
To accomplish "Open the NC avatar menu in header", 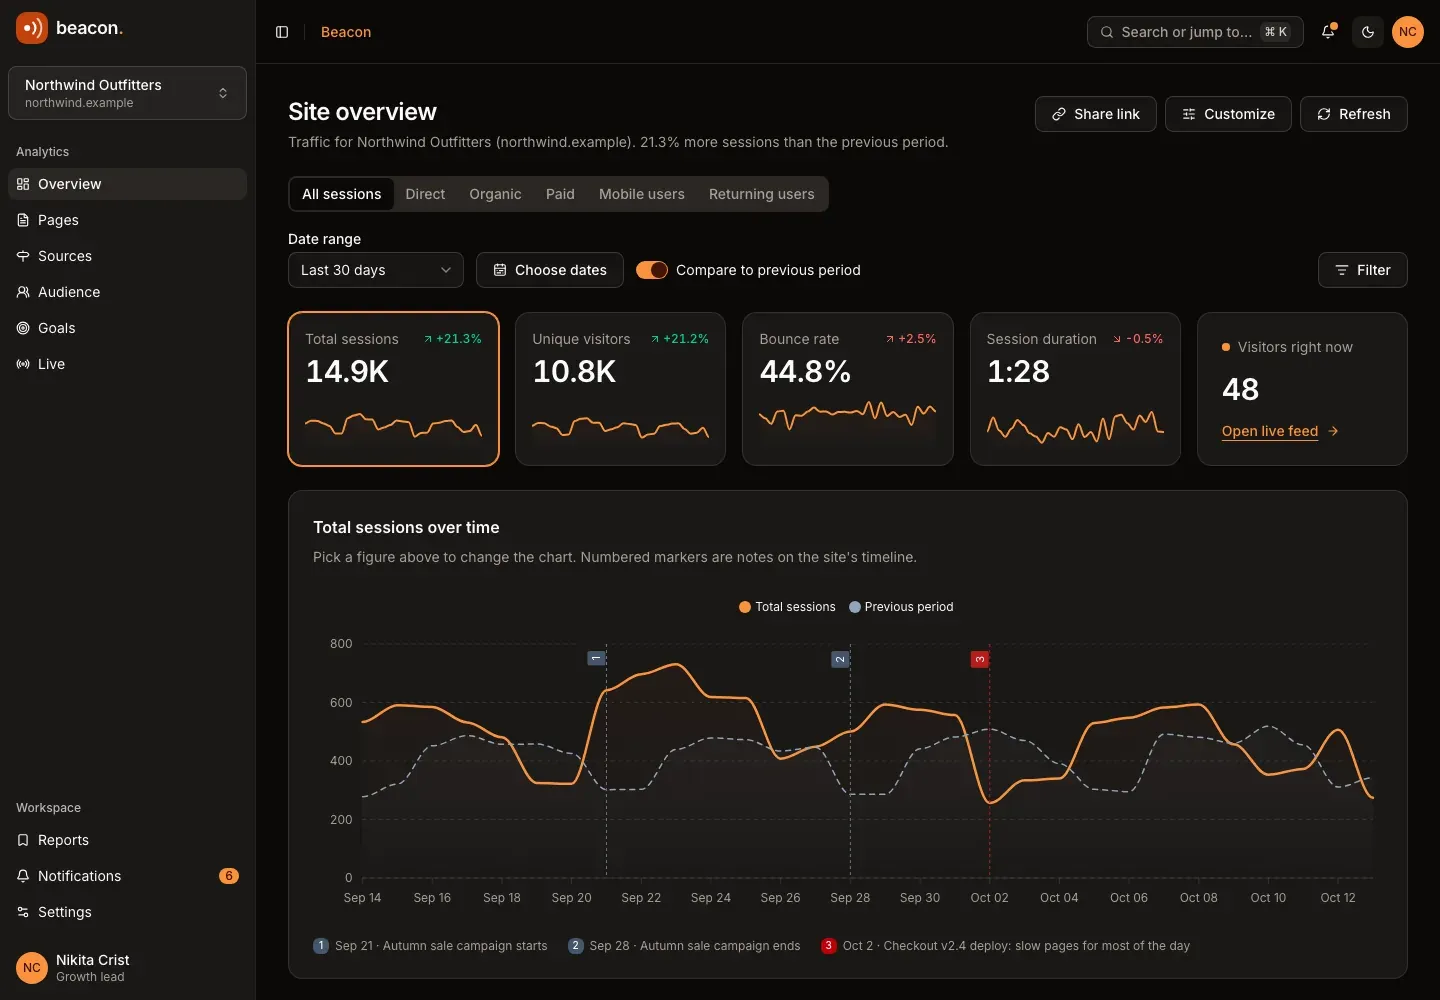I will [1408, 32].
